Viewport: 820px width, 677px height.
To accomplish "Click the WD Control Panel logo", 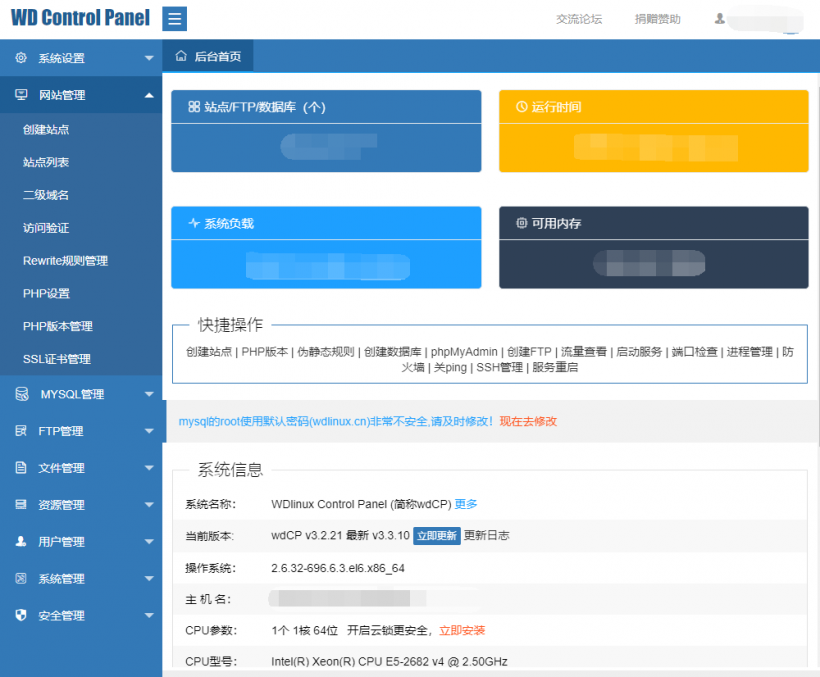I will (x=80, y=18).
